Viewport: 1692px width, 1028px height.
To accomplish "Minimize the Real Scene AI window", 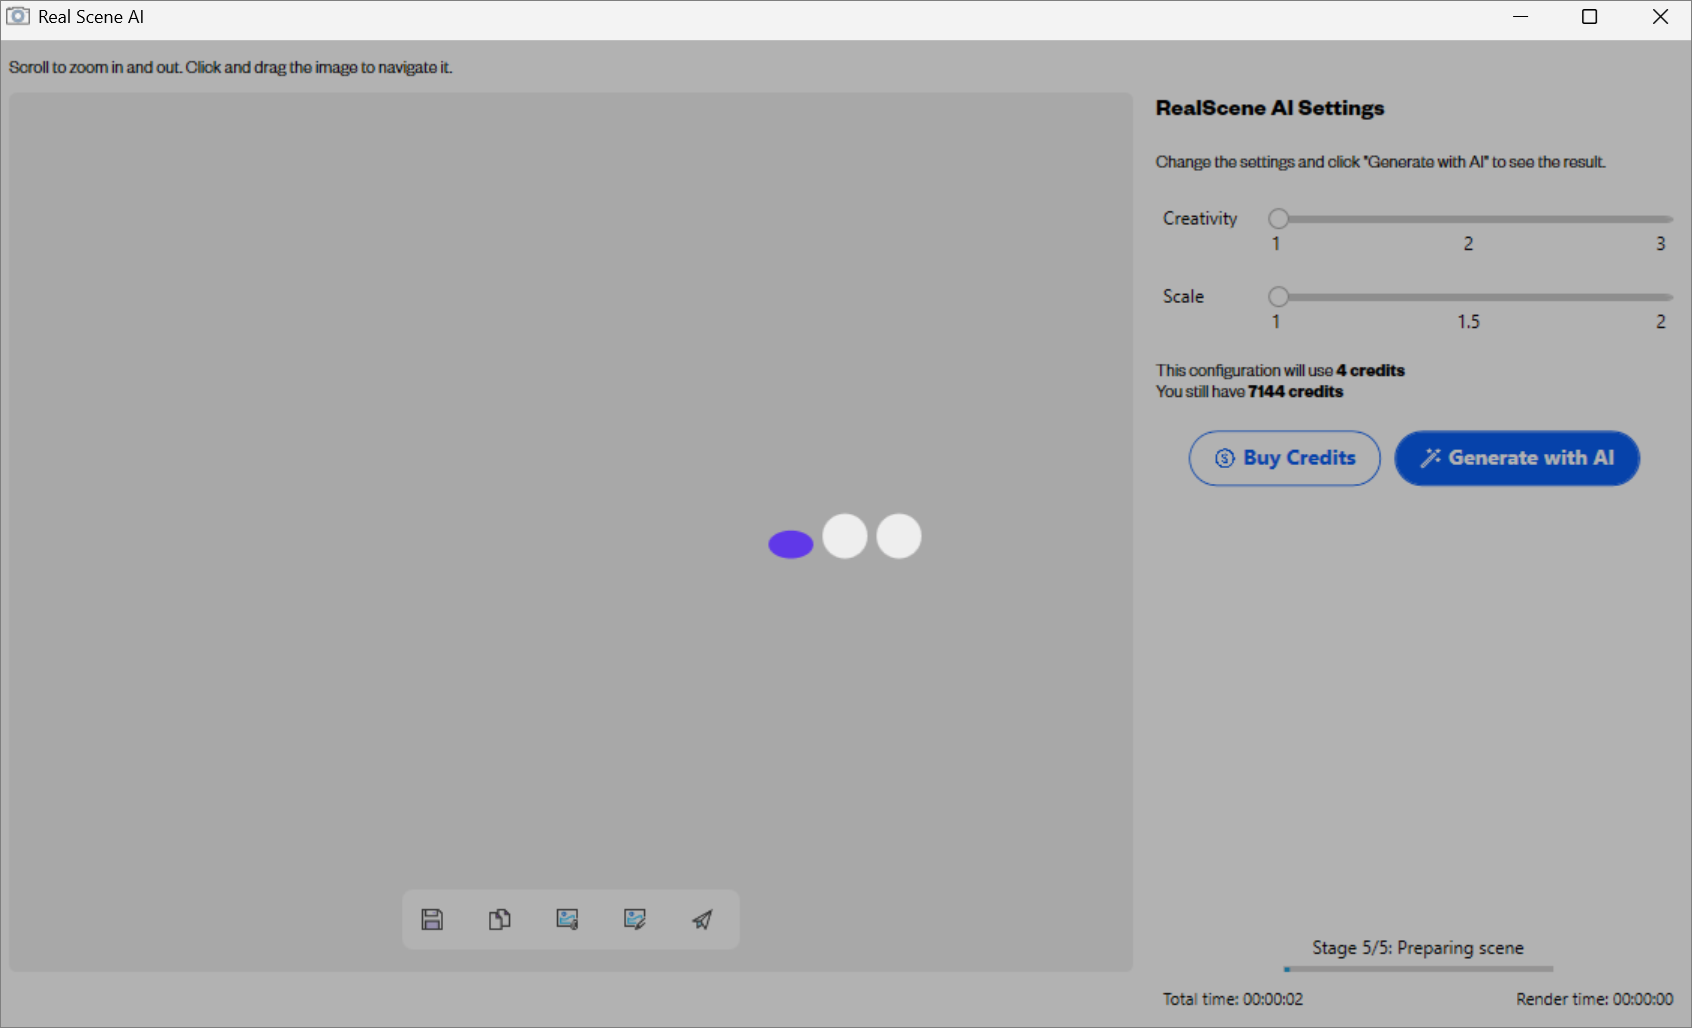I will pyautogui.click(x=1521, y=17).
